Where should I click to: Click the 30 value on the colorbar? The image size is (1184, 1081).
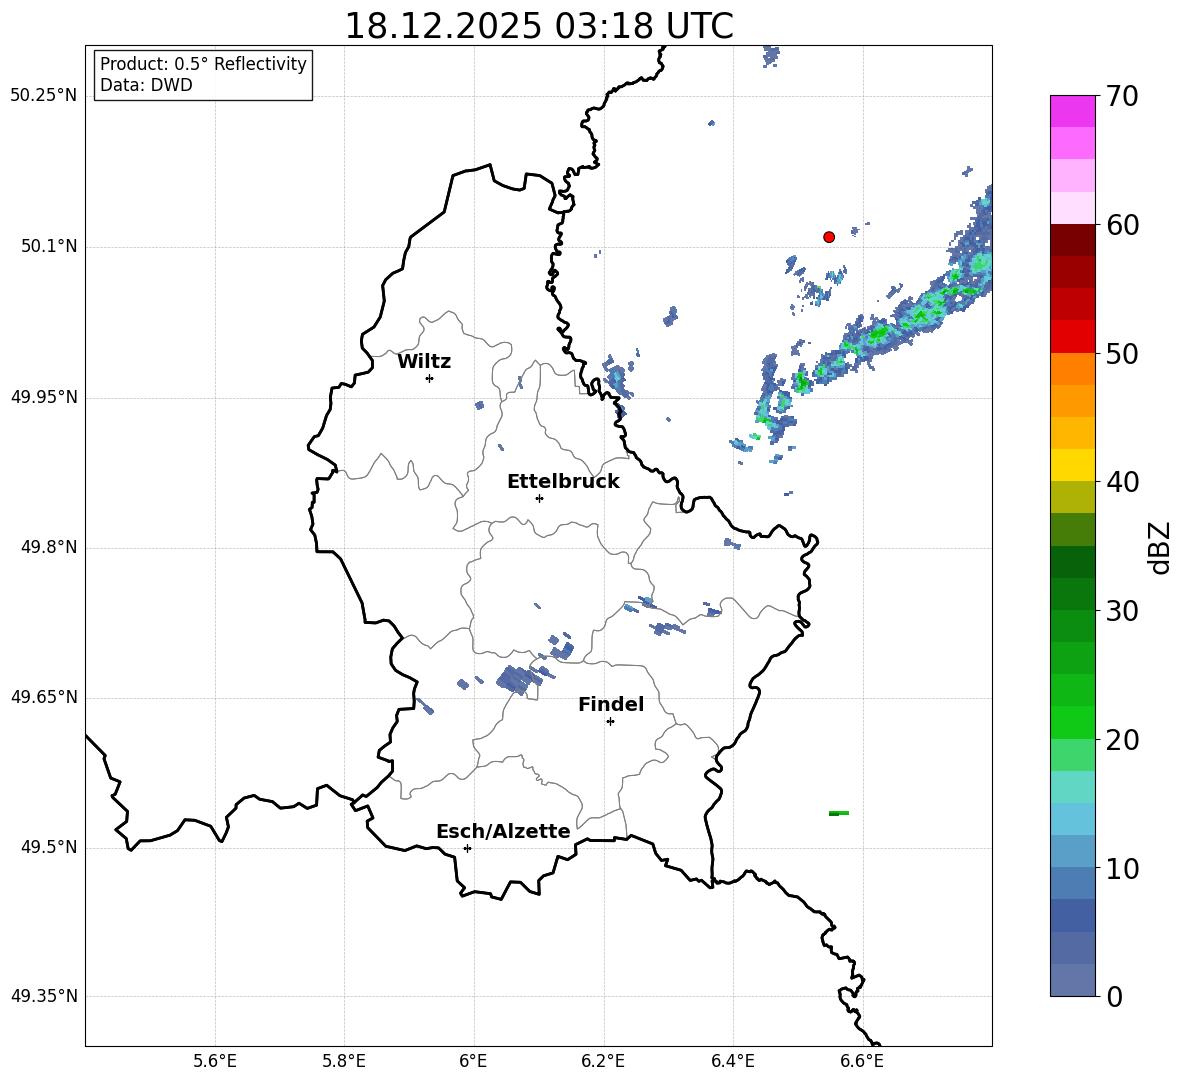(x=1122, y=611)
